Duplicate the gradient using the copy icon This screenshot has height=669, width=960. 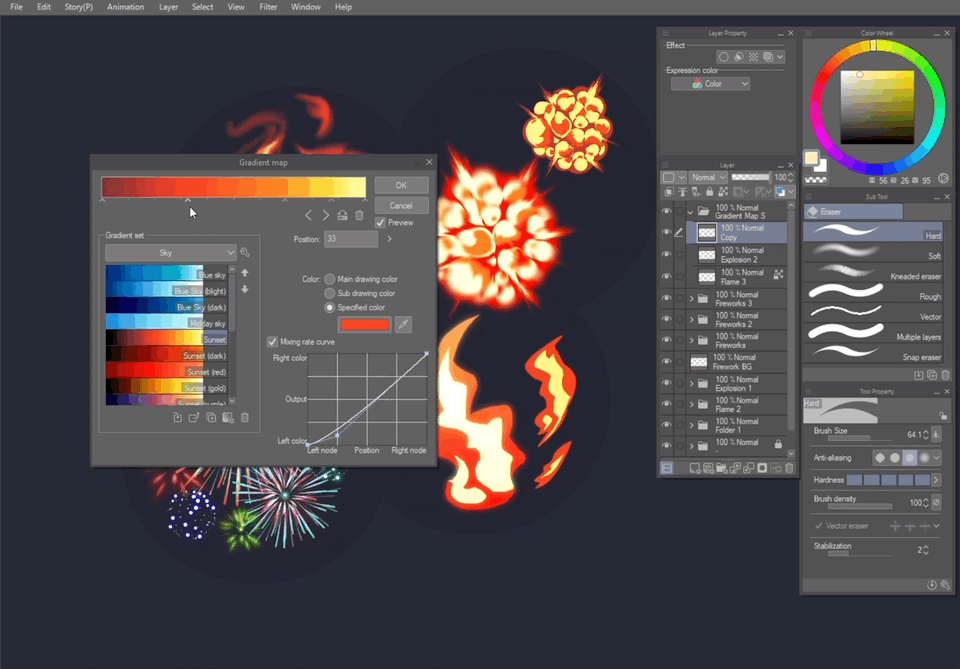click(211, 417)
